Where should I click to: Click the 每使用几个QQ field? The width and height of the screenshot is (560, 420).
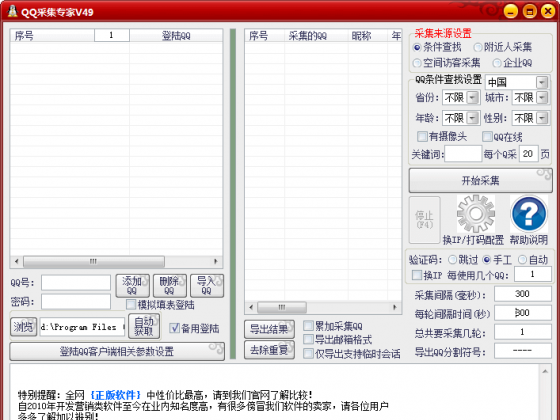[532, 274]
